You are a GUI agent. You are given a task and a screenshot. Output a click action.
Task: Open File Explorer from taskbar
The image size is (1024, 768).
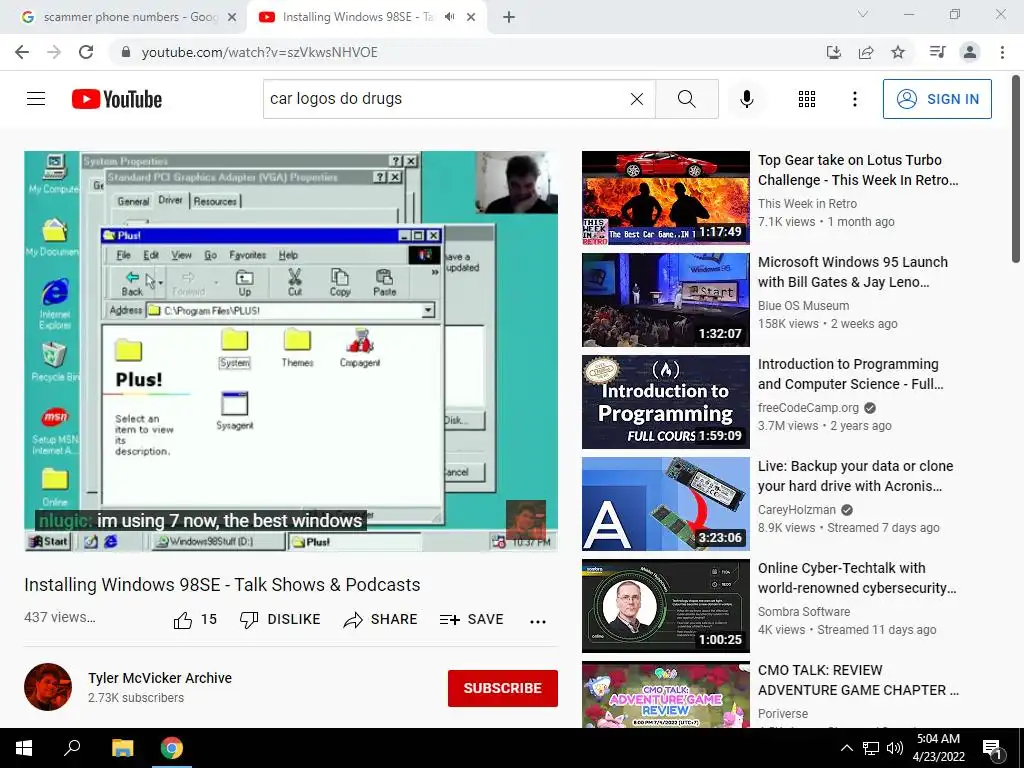point(122,748)
